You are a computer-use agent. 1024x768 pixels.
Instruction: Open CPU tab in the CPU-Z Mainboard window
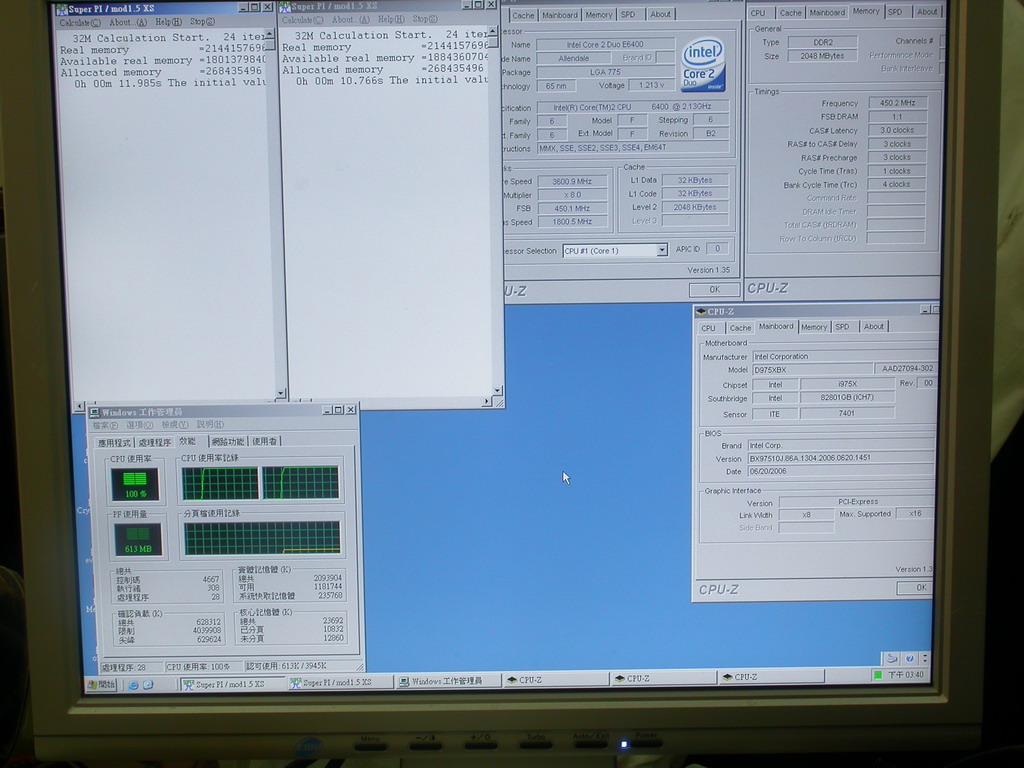(x=709, y=328)
